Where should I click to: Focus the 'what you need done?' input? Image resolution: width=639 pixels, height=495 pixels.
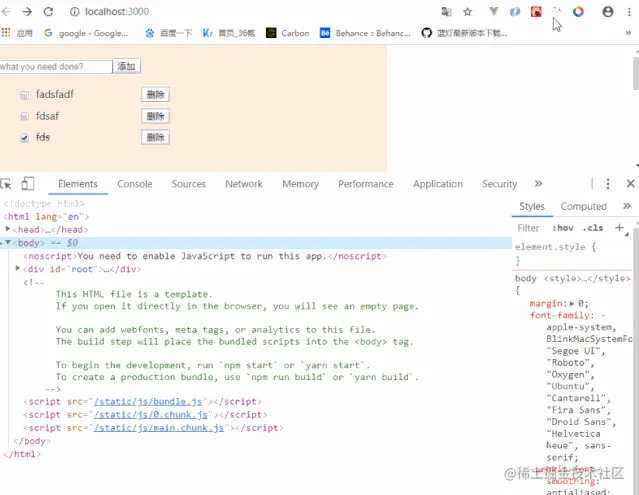(56, 66)
